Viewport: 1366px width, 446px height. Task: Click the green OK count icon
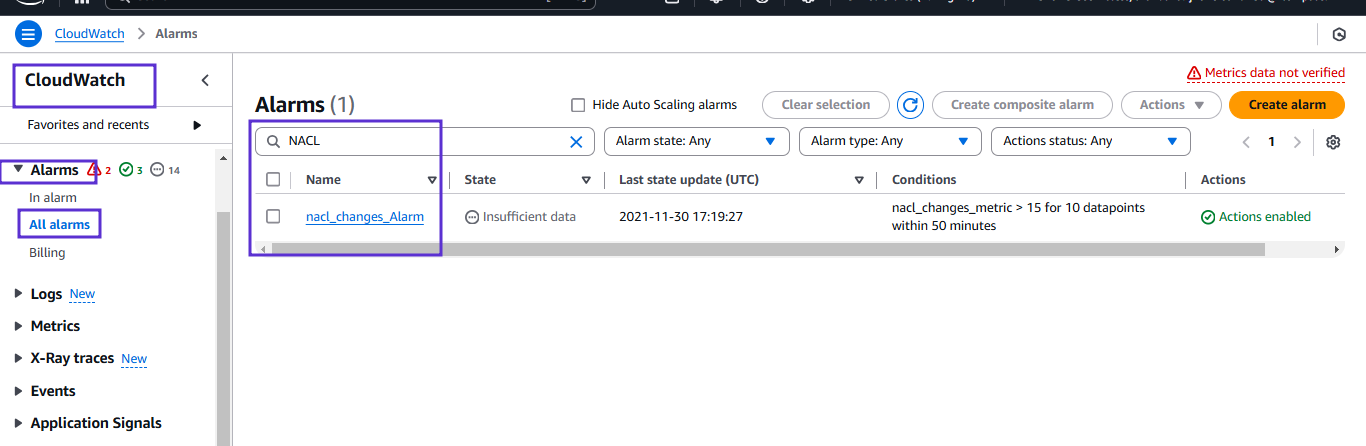[x=126, y=170]
